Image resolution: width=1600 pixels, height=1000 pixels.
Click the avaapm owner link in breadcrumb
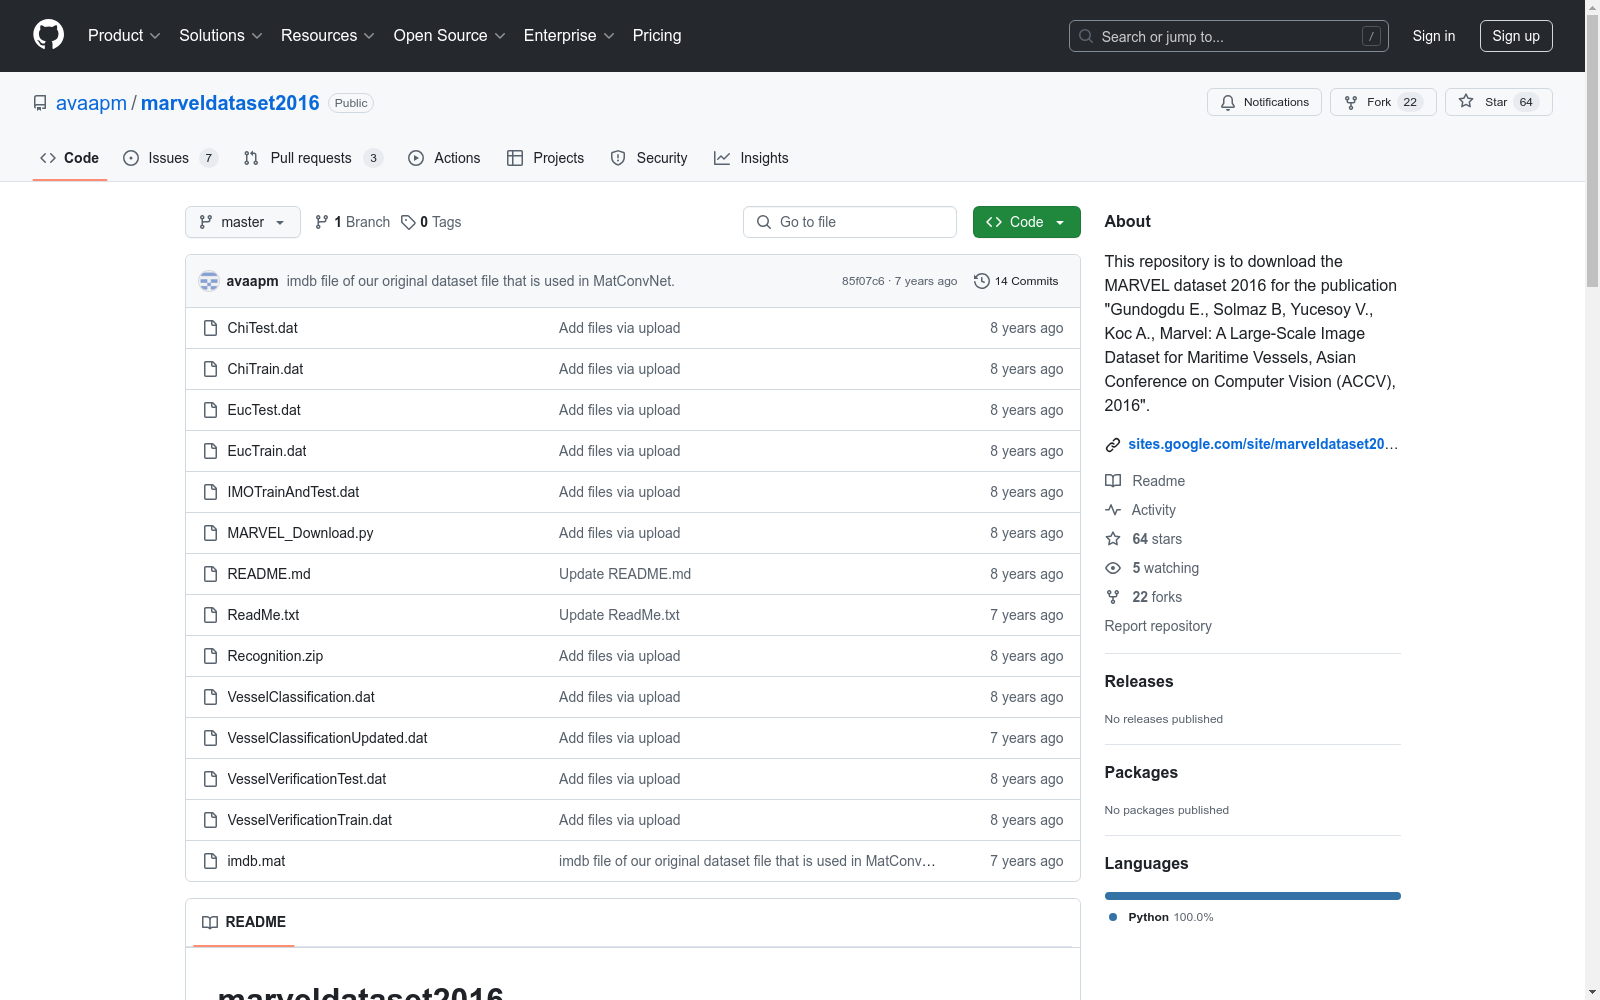pos(91,103)
